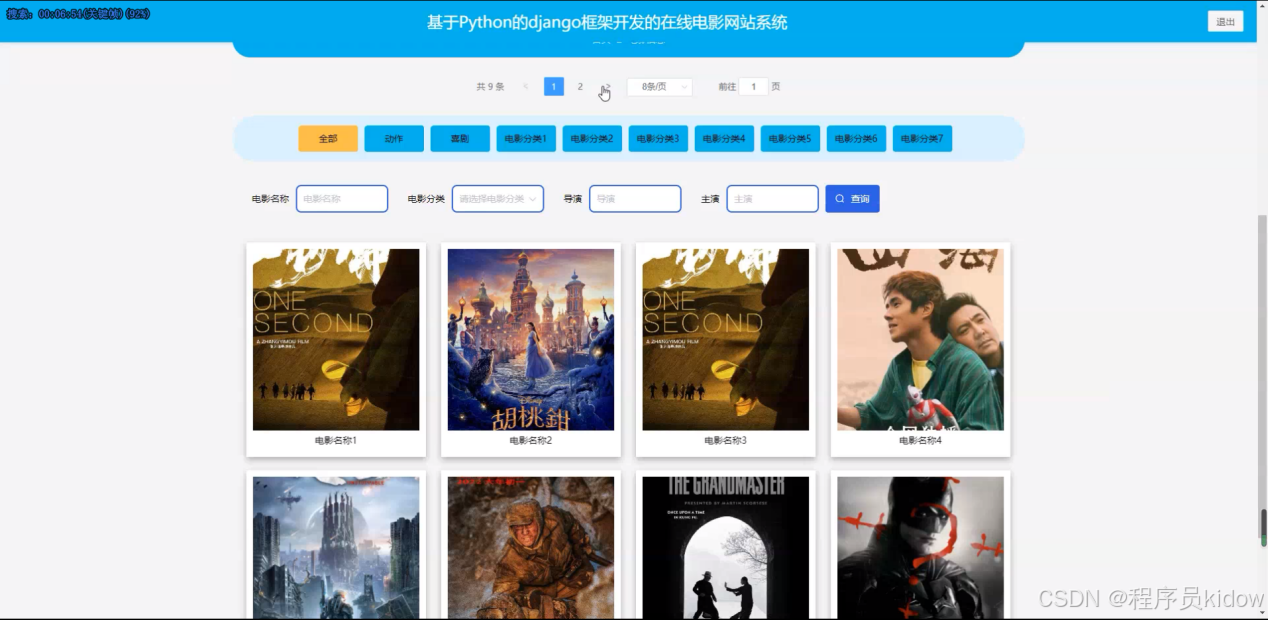The image size is (1268, 620).
Task: Click the site title header text
Action: click(x=607, y=22)
